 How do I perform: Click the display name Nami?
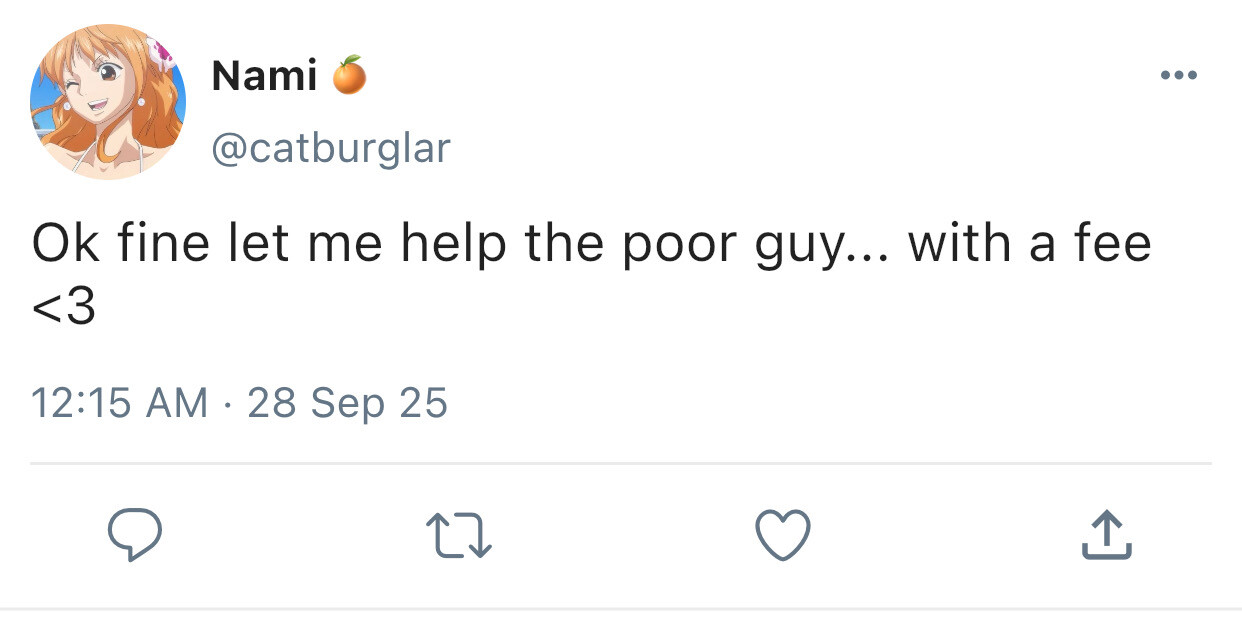(264, 76)
